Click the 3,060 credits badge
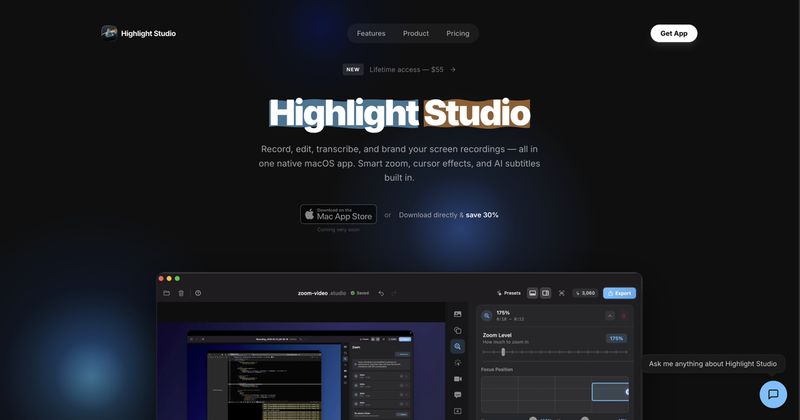This screenshot has width=800, height=420. coord(585,293)
